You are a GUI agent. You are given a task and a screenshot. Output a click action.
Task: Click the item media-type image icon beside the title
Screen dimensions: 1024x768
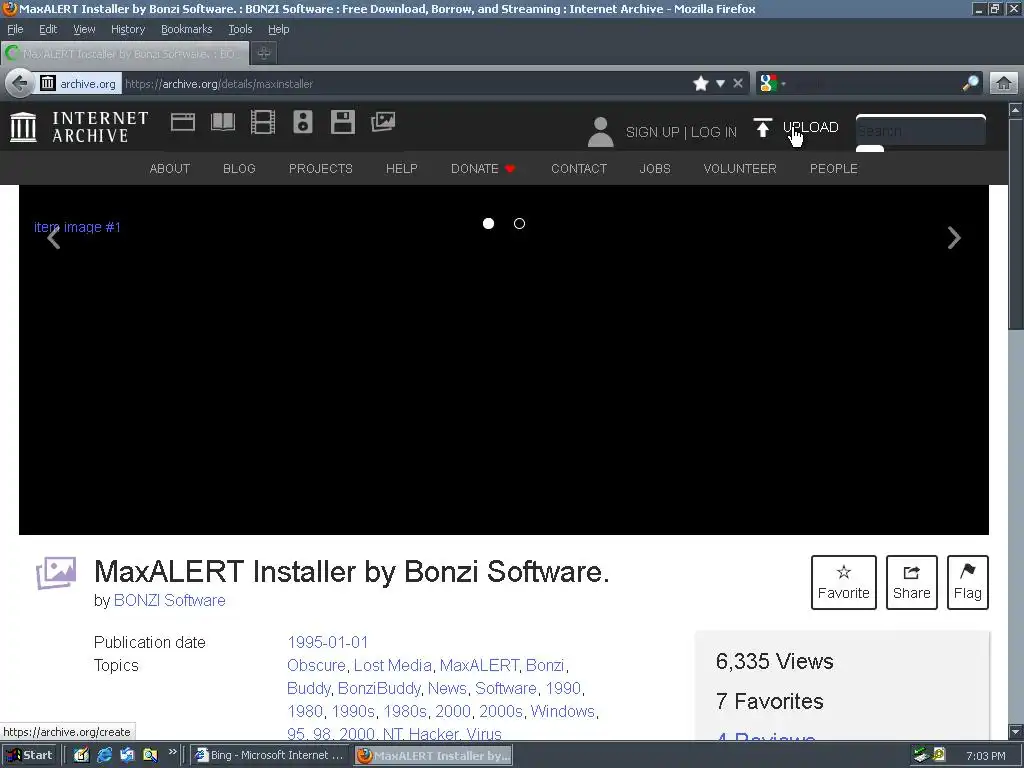56,573
